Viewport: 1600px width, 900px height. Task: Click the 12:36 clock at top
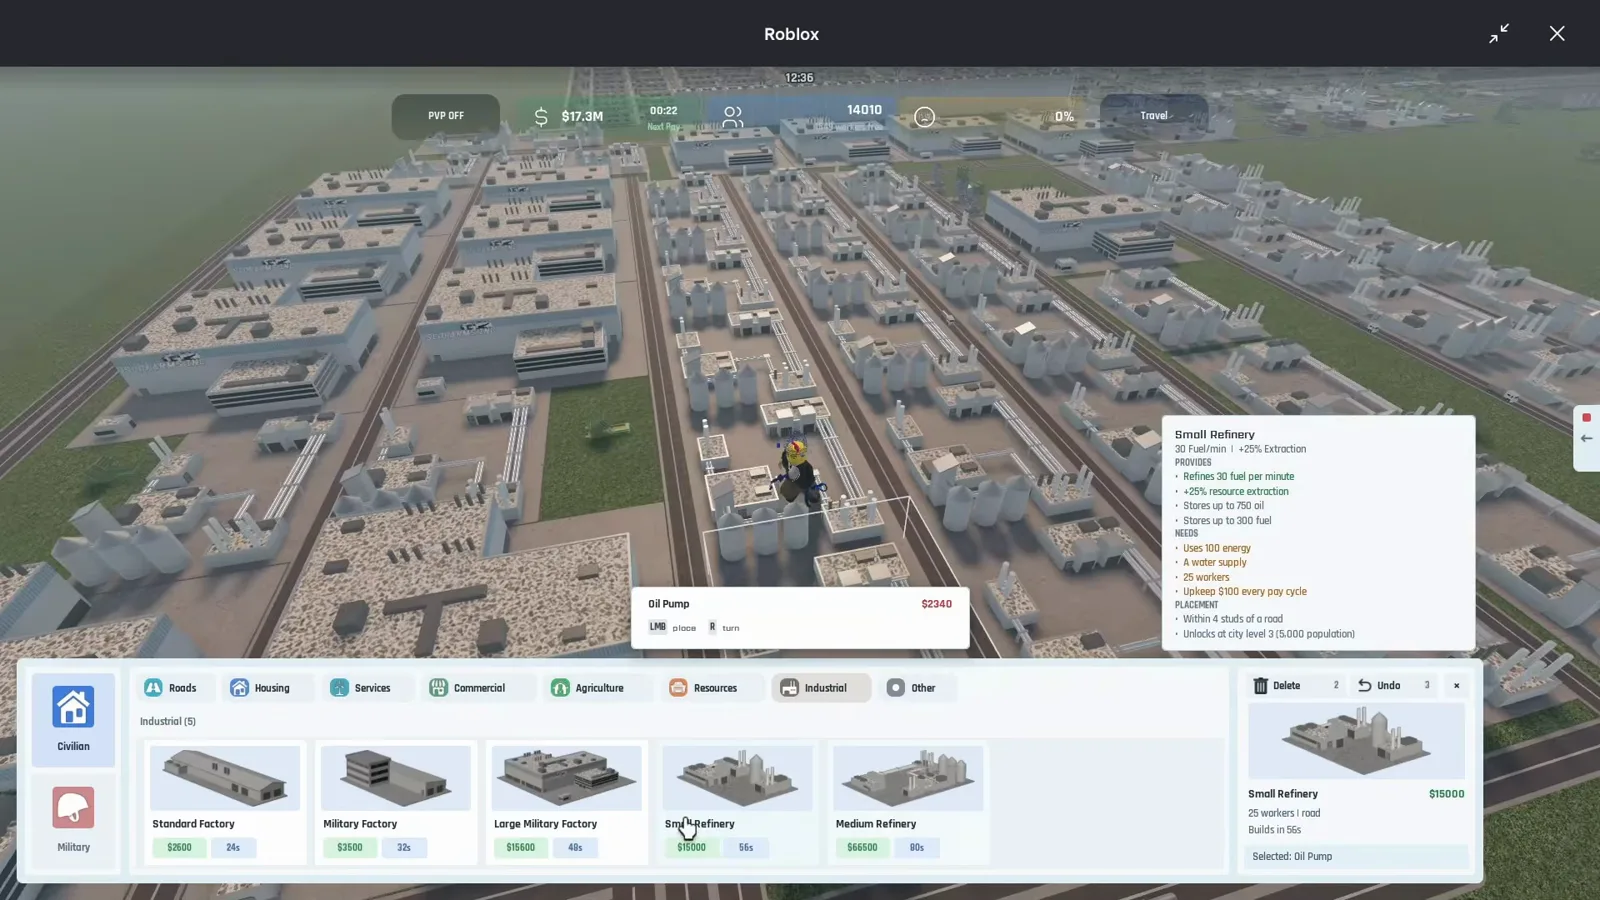click(799, 78)
